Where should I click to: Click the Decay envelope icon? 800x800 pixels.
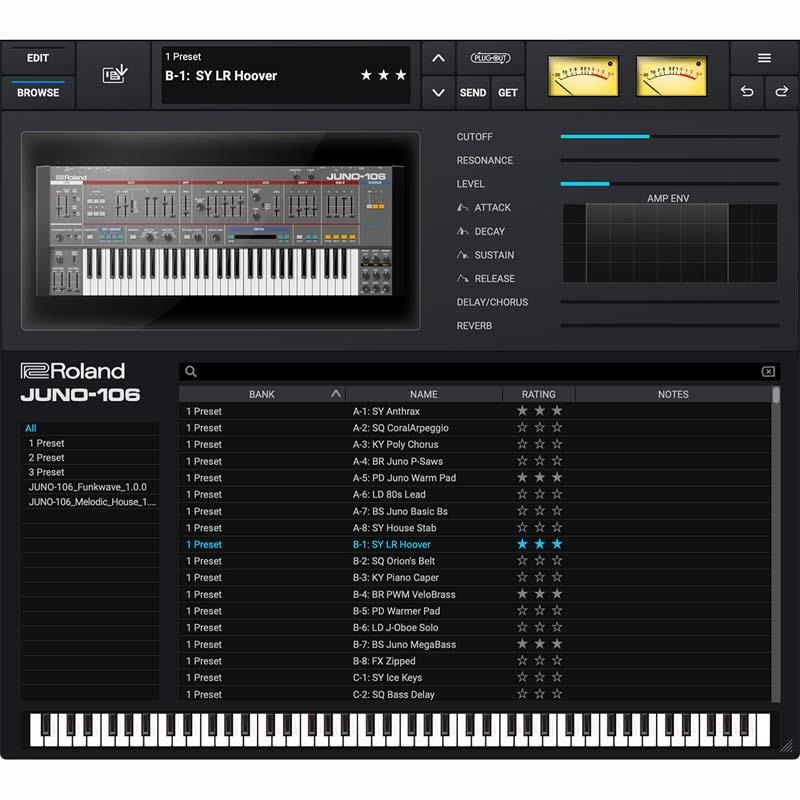[x=463, y=231]
